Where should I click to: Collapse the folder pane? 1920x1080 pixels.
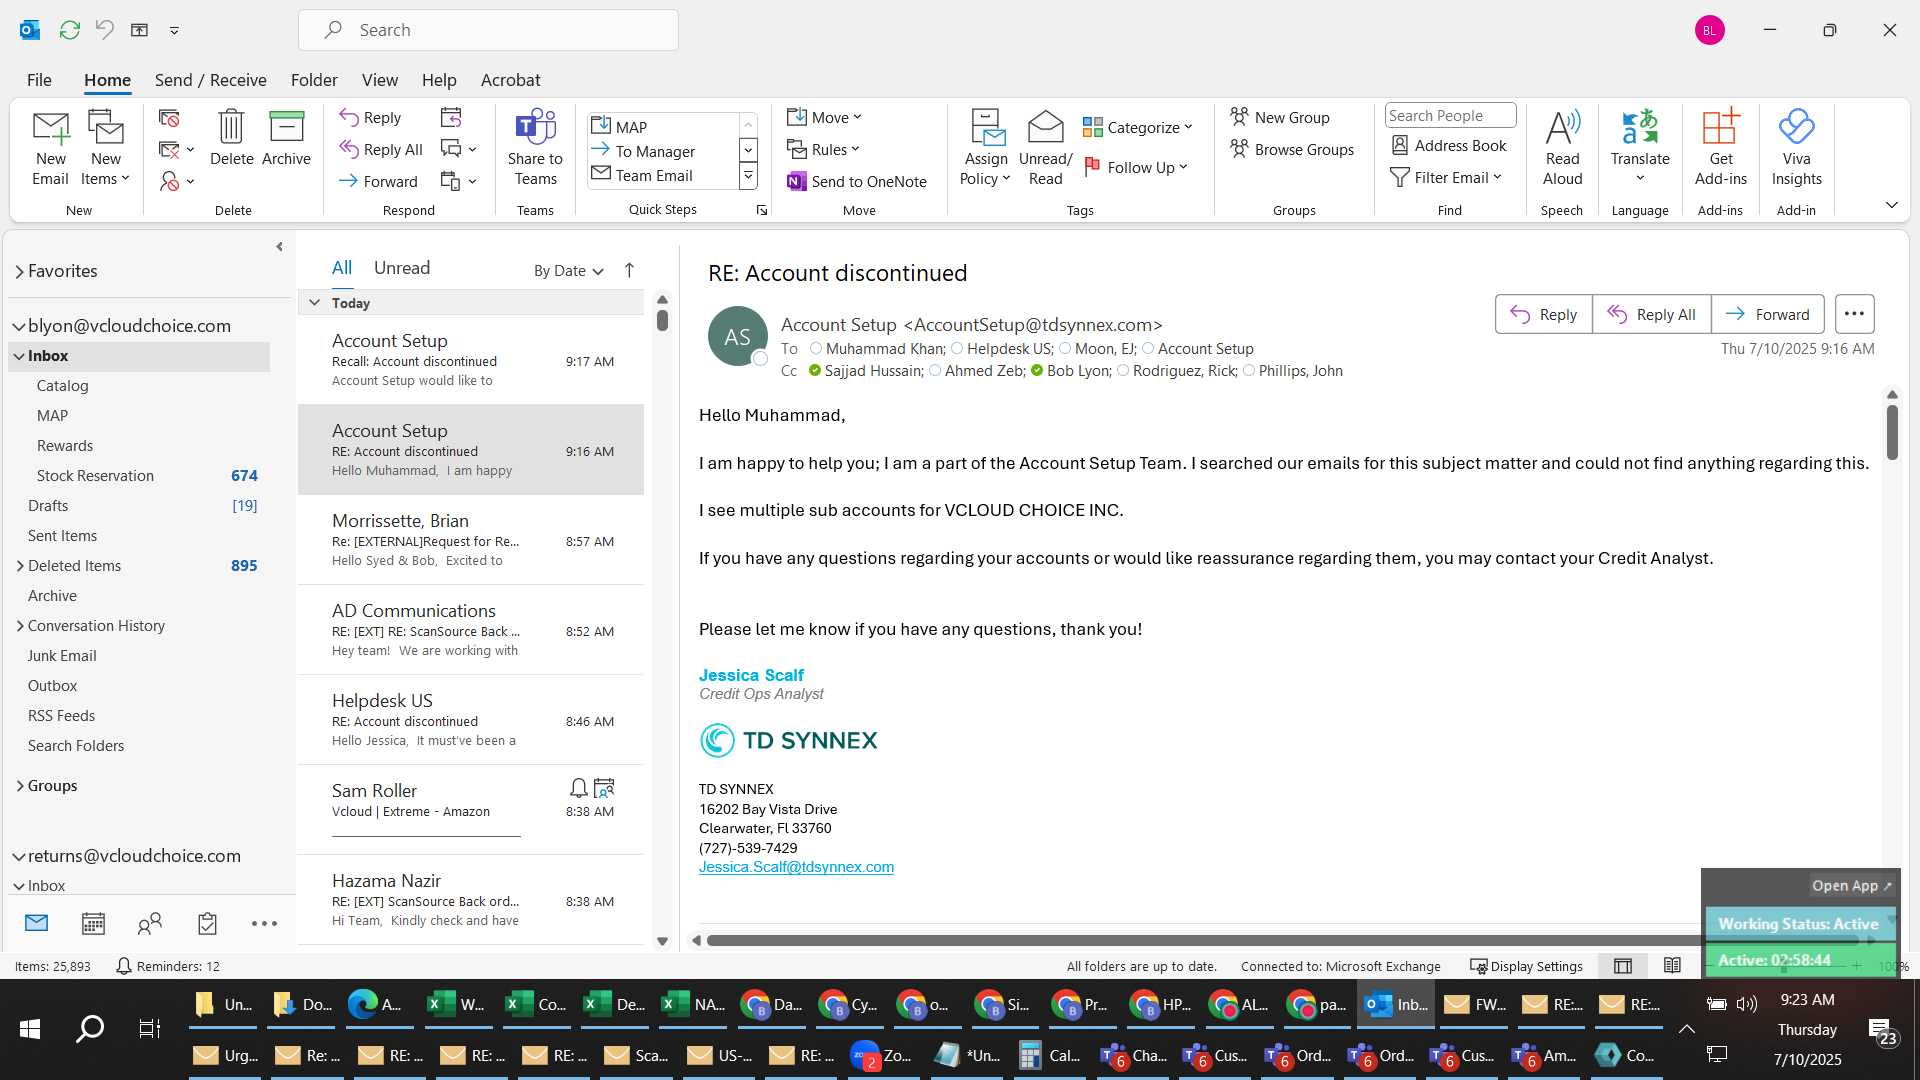click(x=279, y=246)
